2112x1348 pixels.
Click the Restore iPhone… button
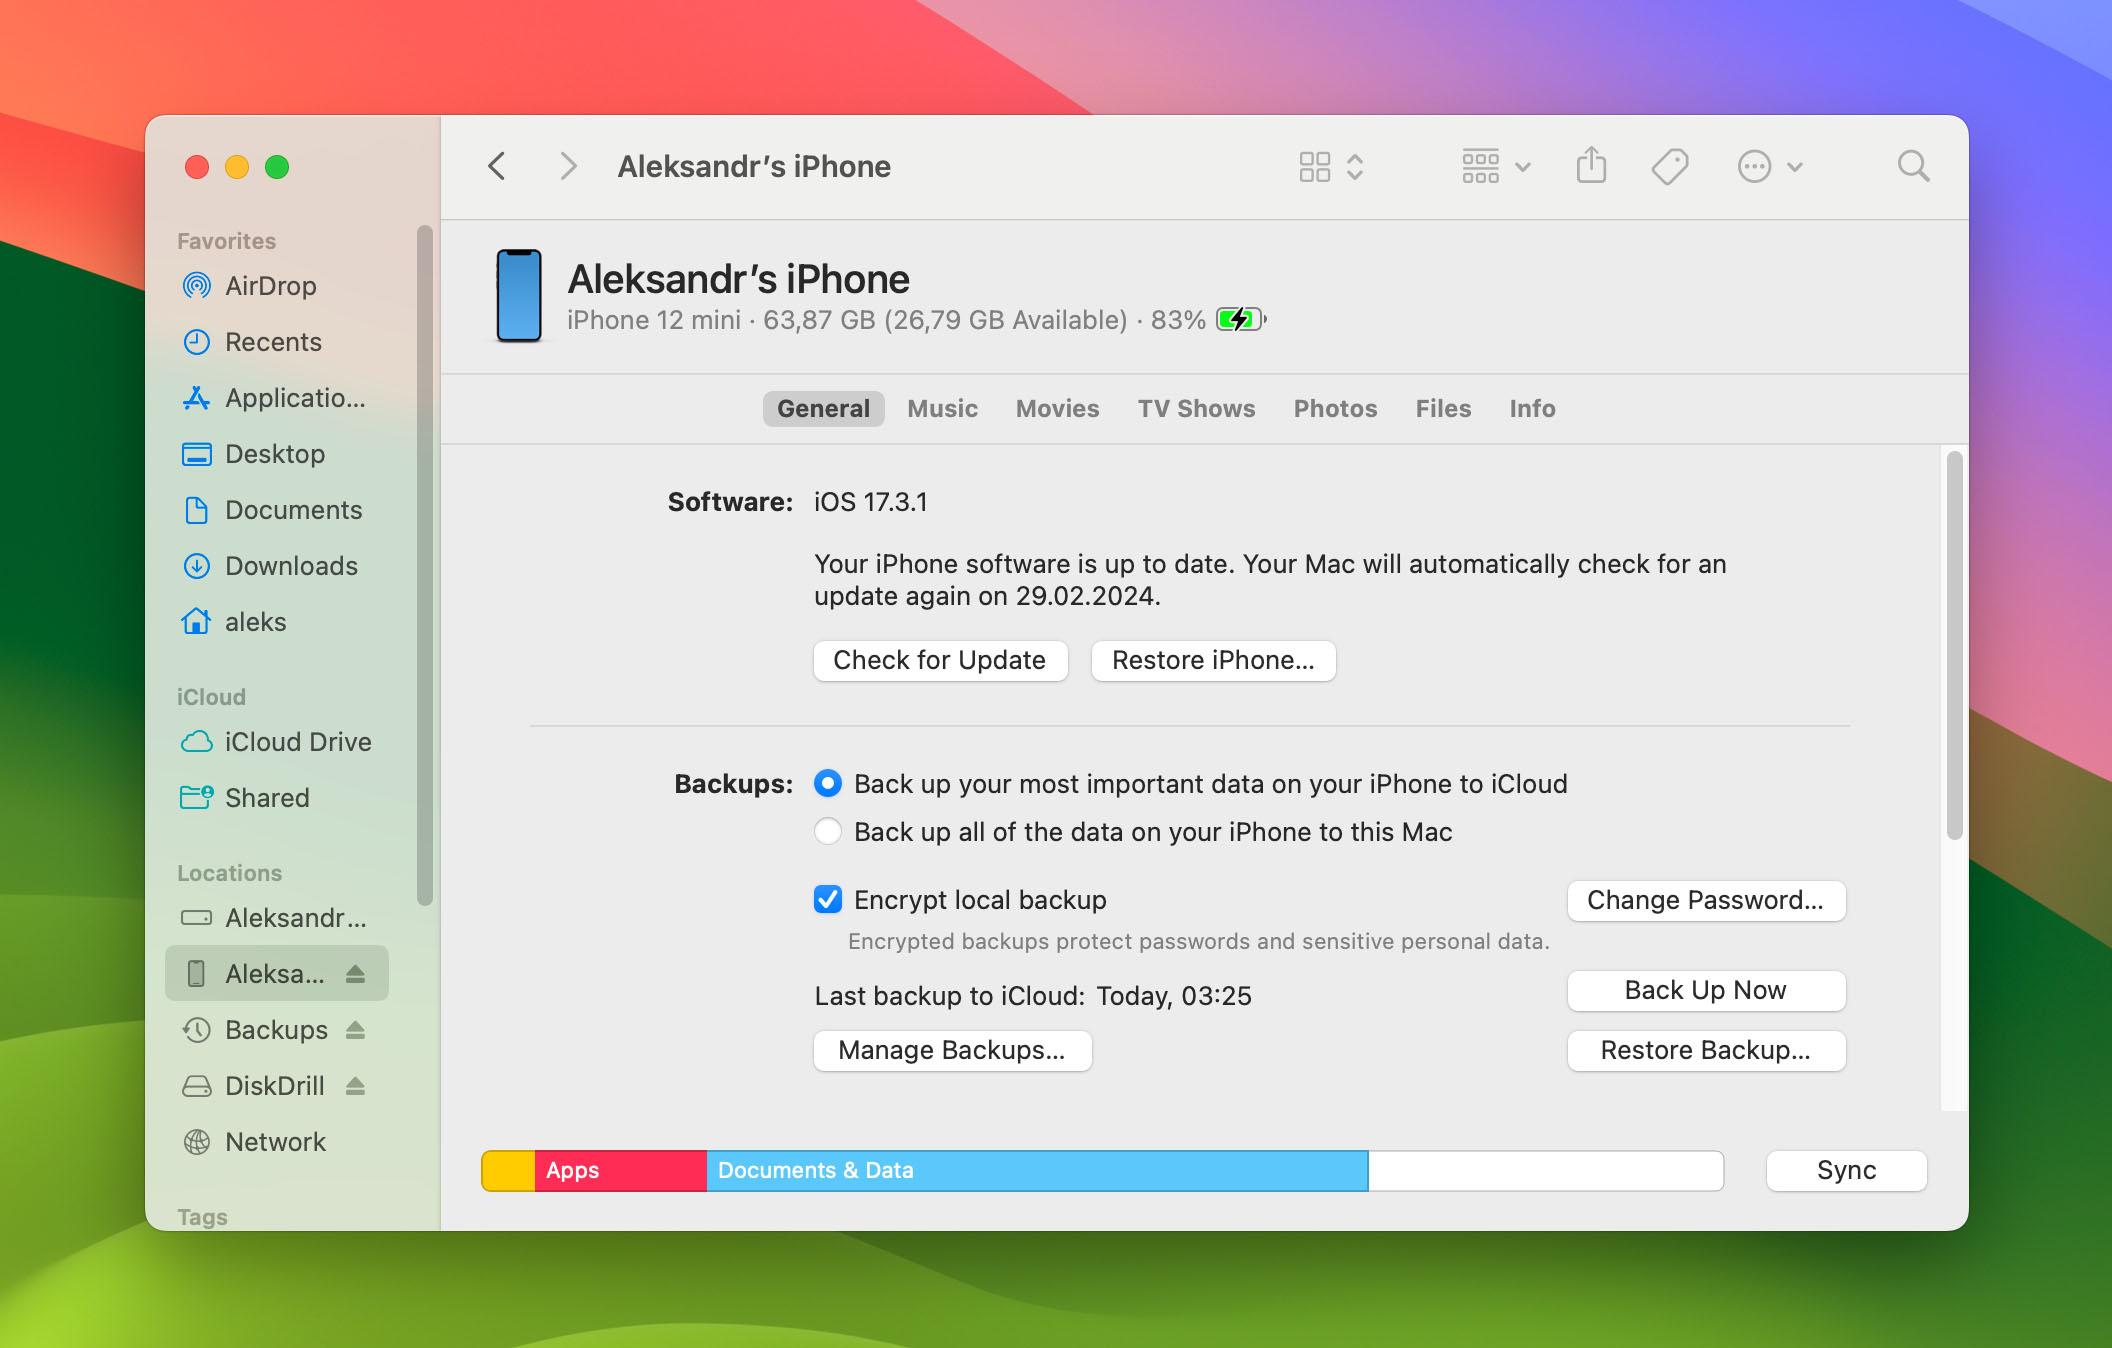click(1213, 661)
